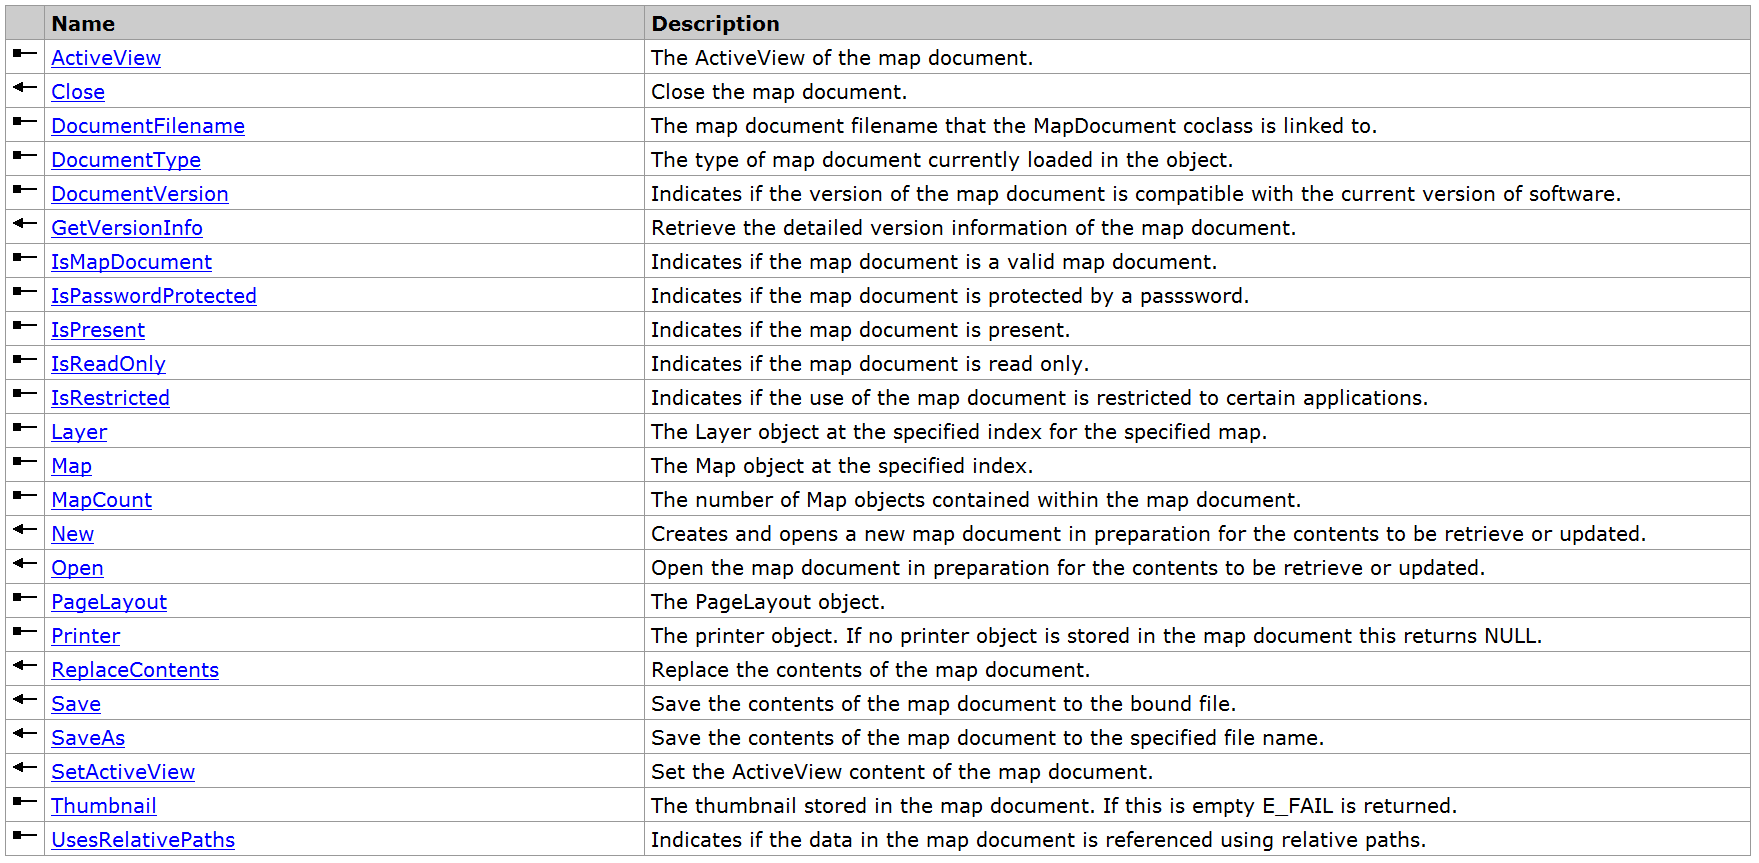The width and height of the screenshot is (1759, 863).
Task: Go to the SetActiveView method page
Action: [123, 772]
